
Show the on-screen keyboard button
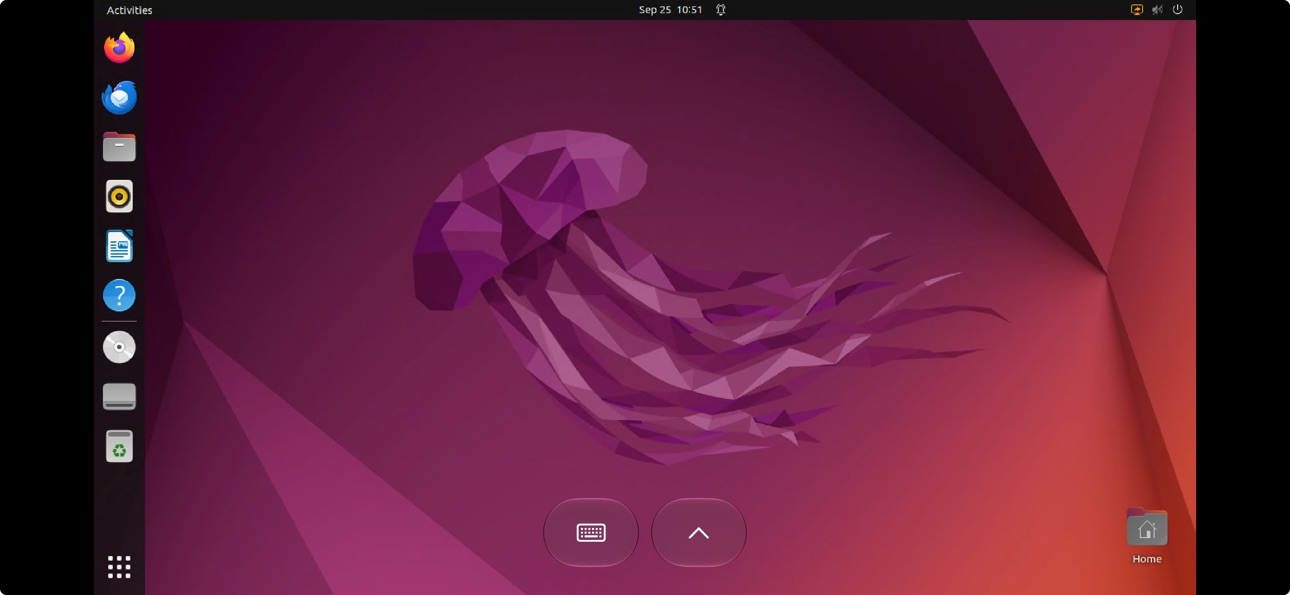coord(591,532)
